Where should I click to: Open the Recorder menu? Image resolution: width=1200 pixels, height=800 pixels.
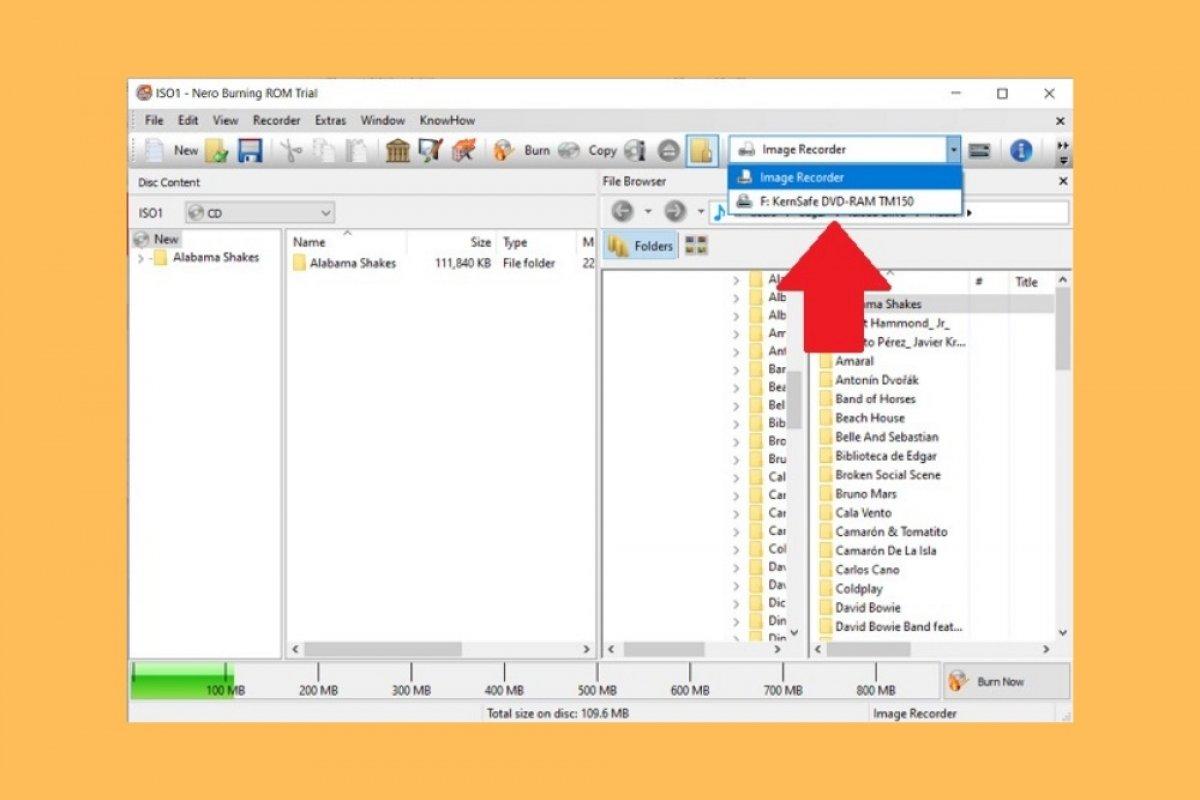276,120
